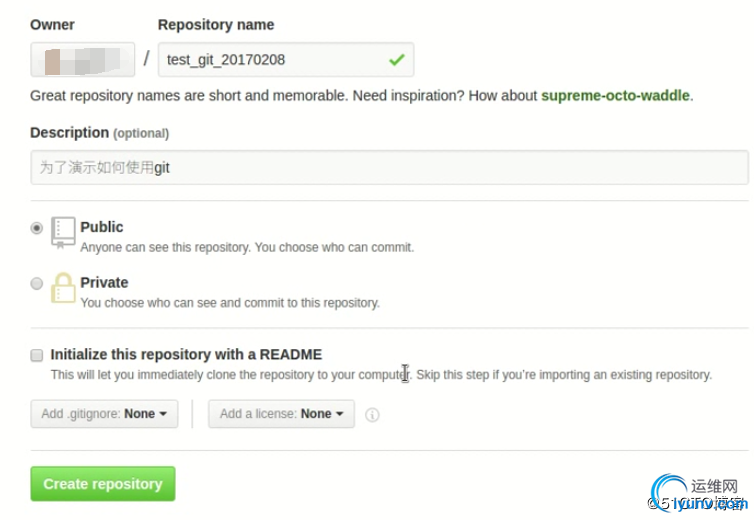Click the Repository name label

(x=216, y=25)
